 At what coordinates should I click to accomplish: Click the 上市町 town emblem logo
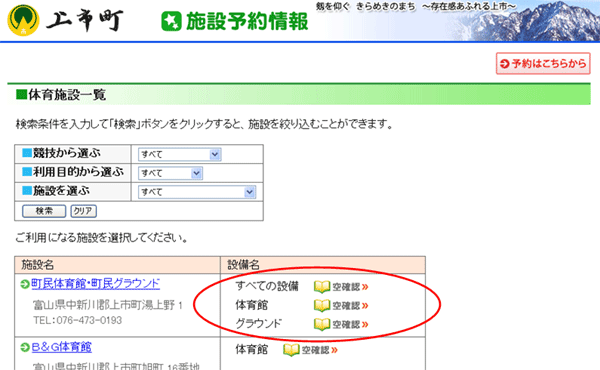(x=23, y=20)
